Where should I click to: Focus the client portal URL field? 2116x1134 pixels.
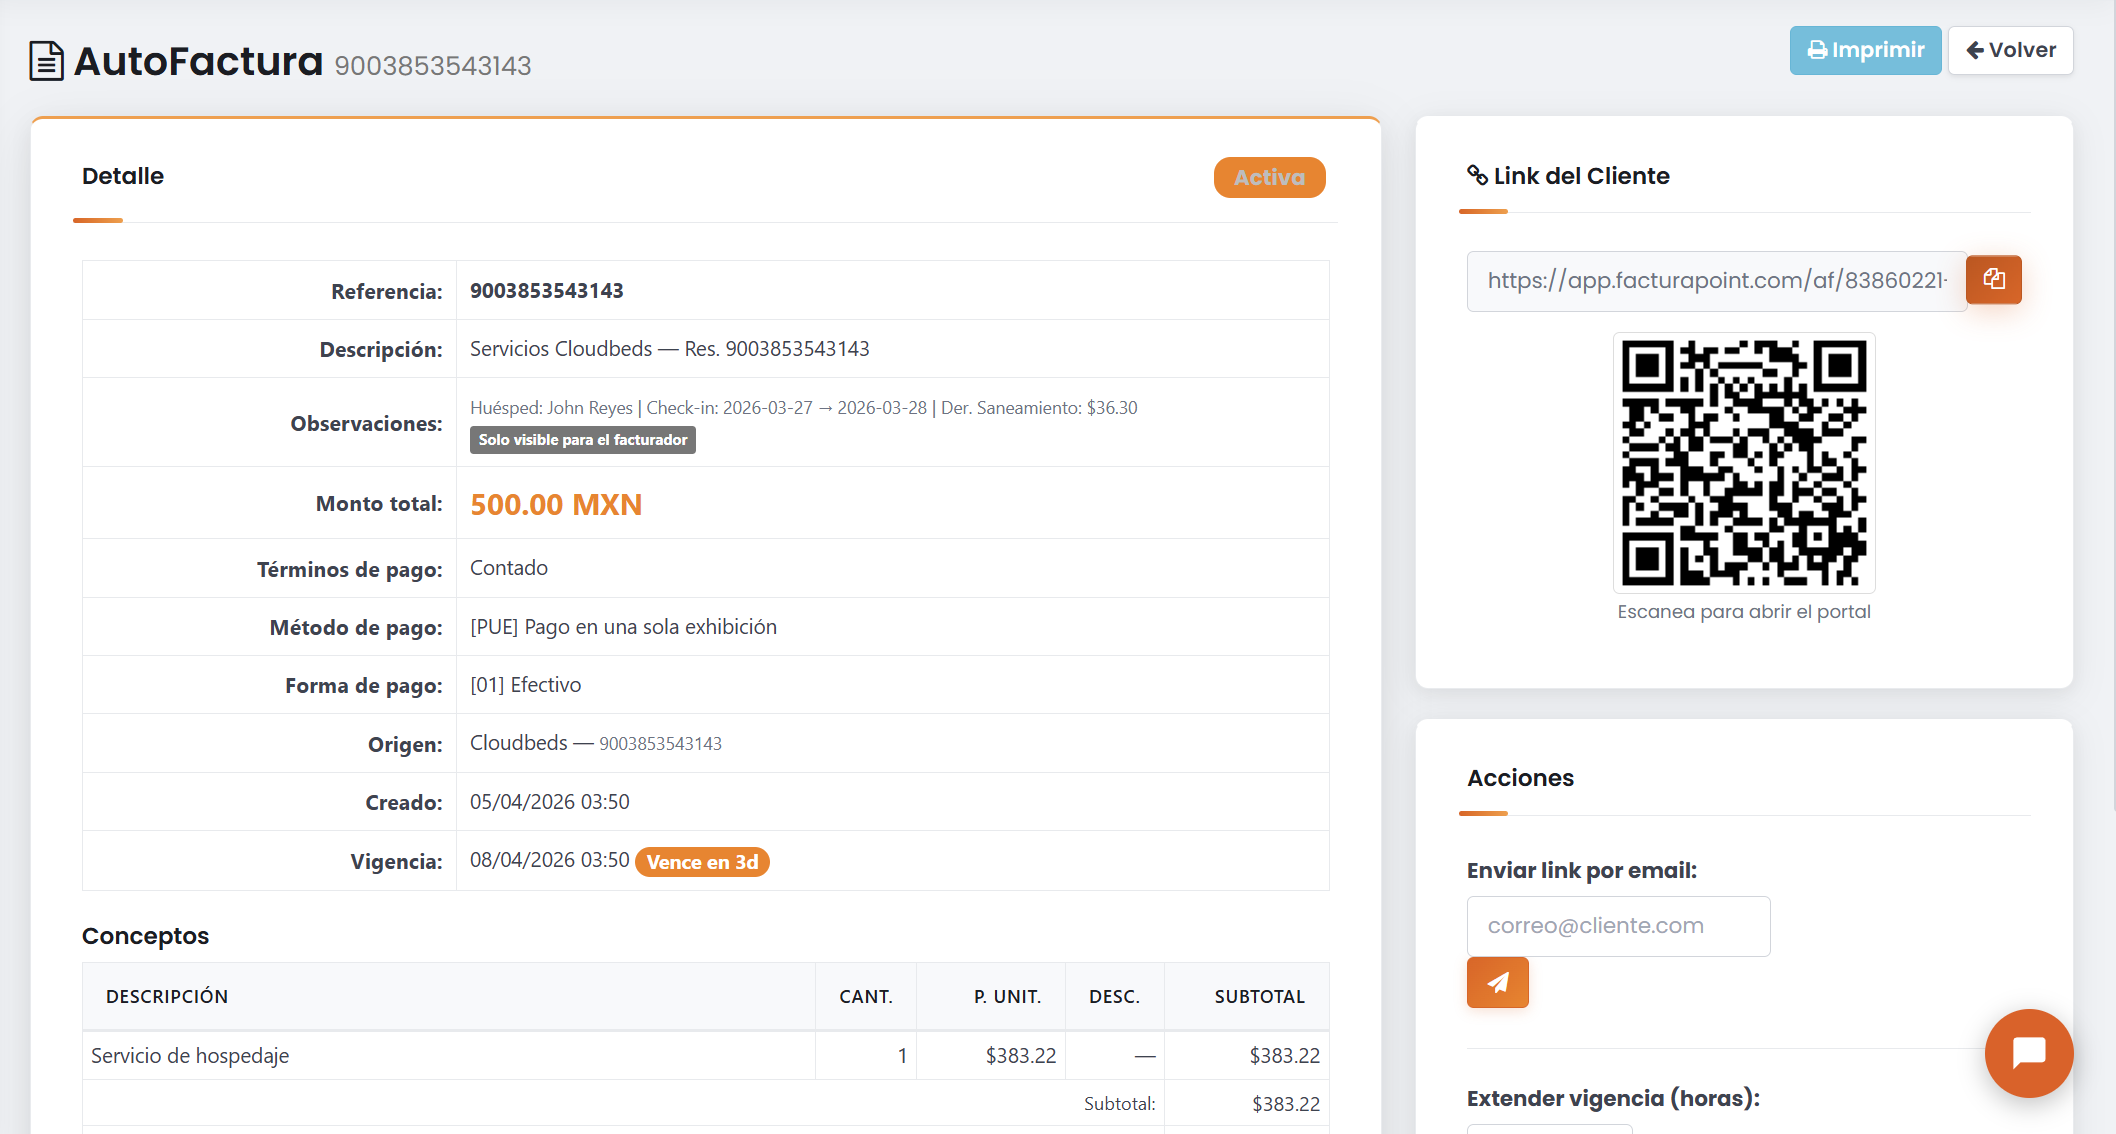point(1716,281)
